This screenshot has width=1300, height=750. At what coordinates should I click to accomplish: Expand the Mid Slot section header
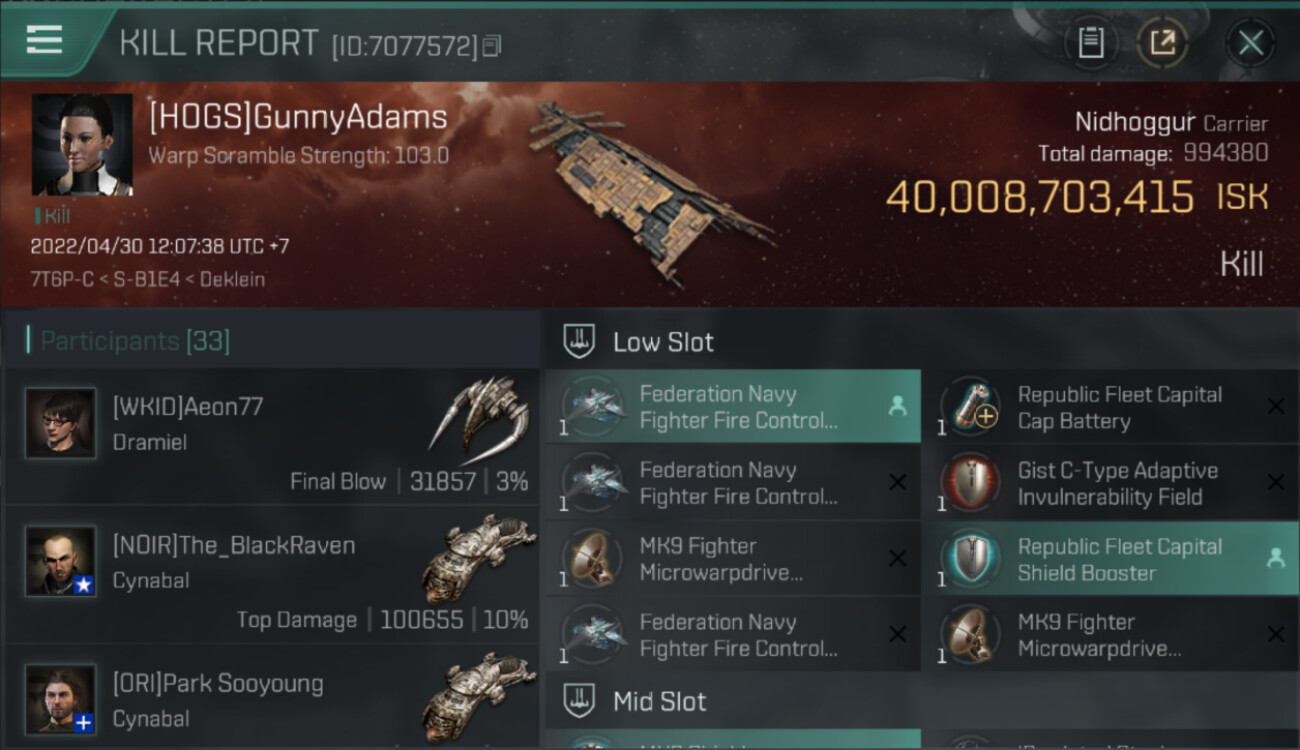pos(659,701)
